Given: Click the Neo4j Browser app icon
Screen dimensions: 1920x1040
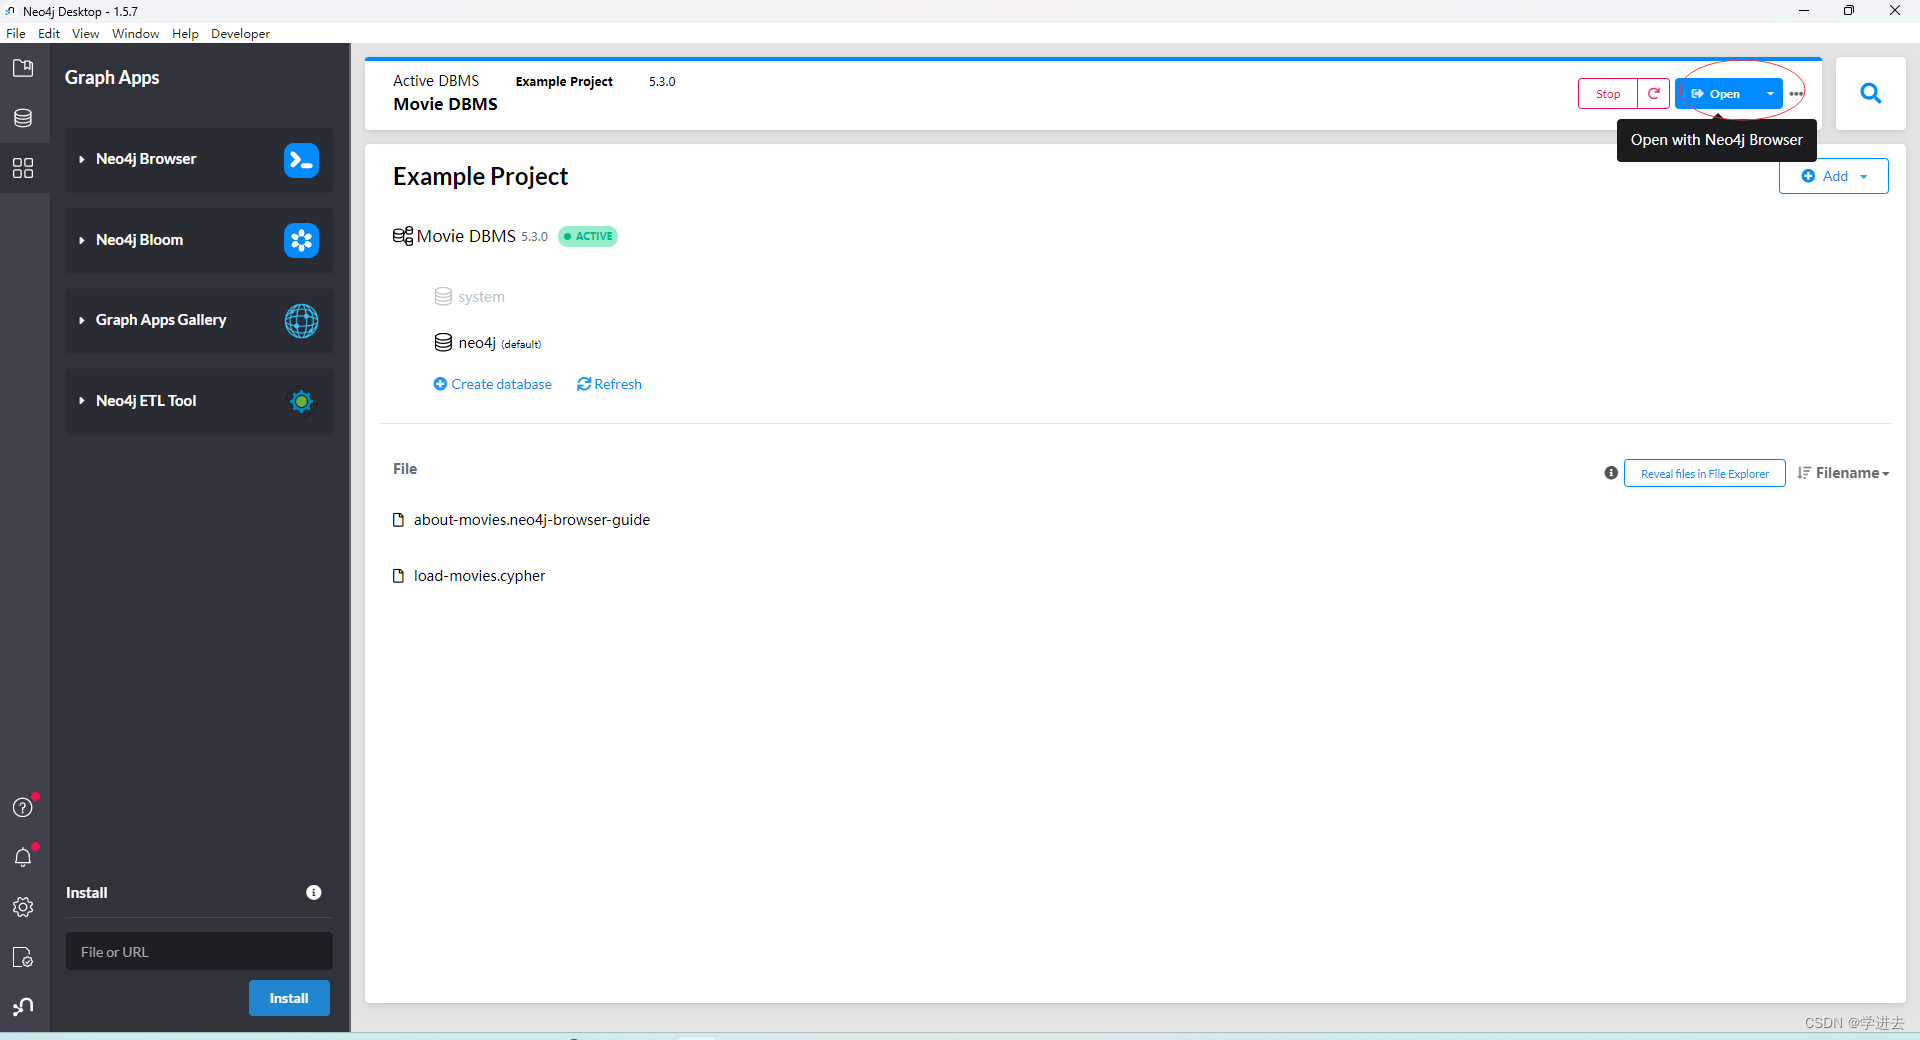Looking at the screenshot, I should [x=301, y=160].
